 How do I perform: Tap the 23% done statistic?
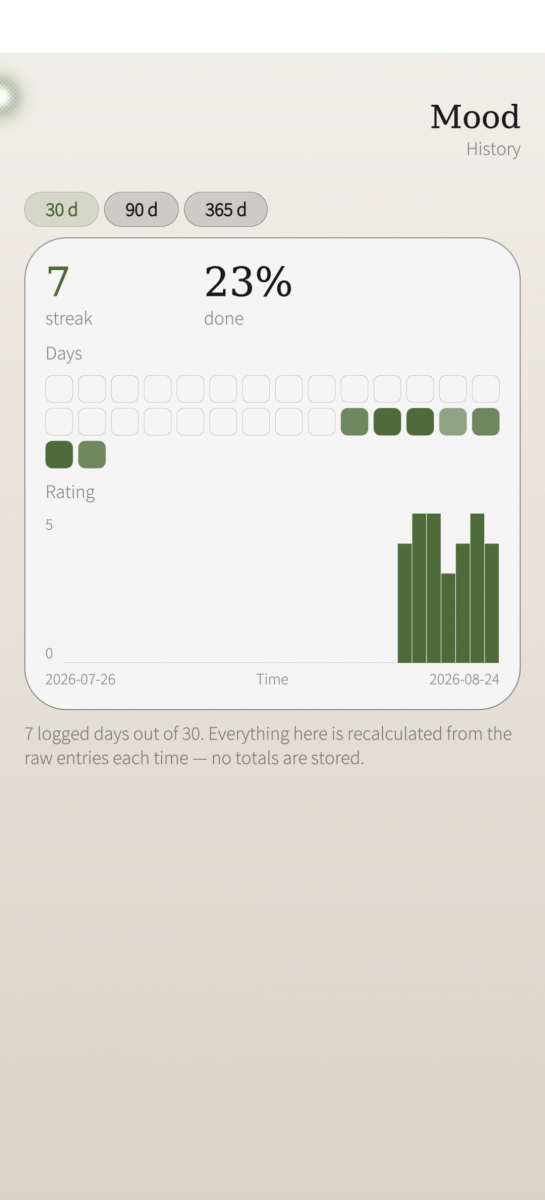248,294
